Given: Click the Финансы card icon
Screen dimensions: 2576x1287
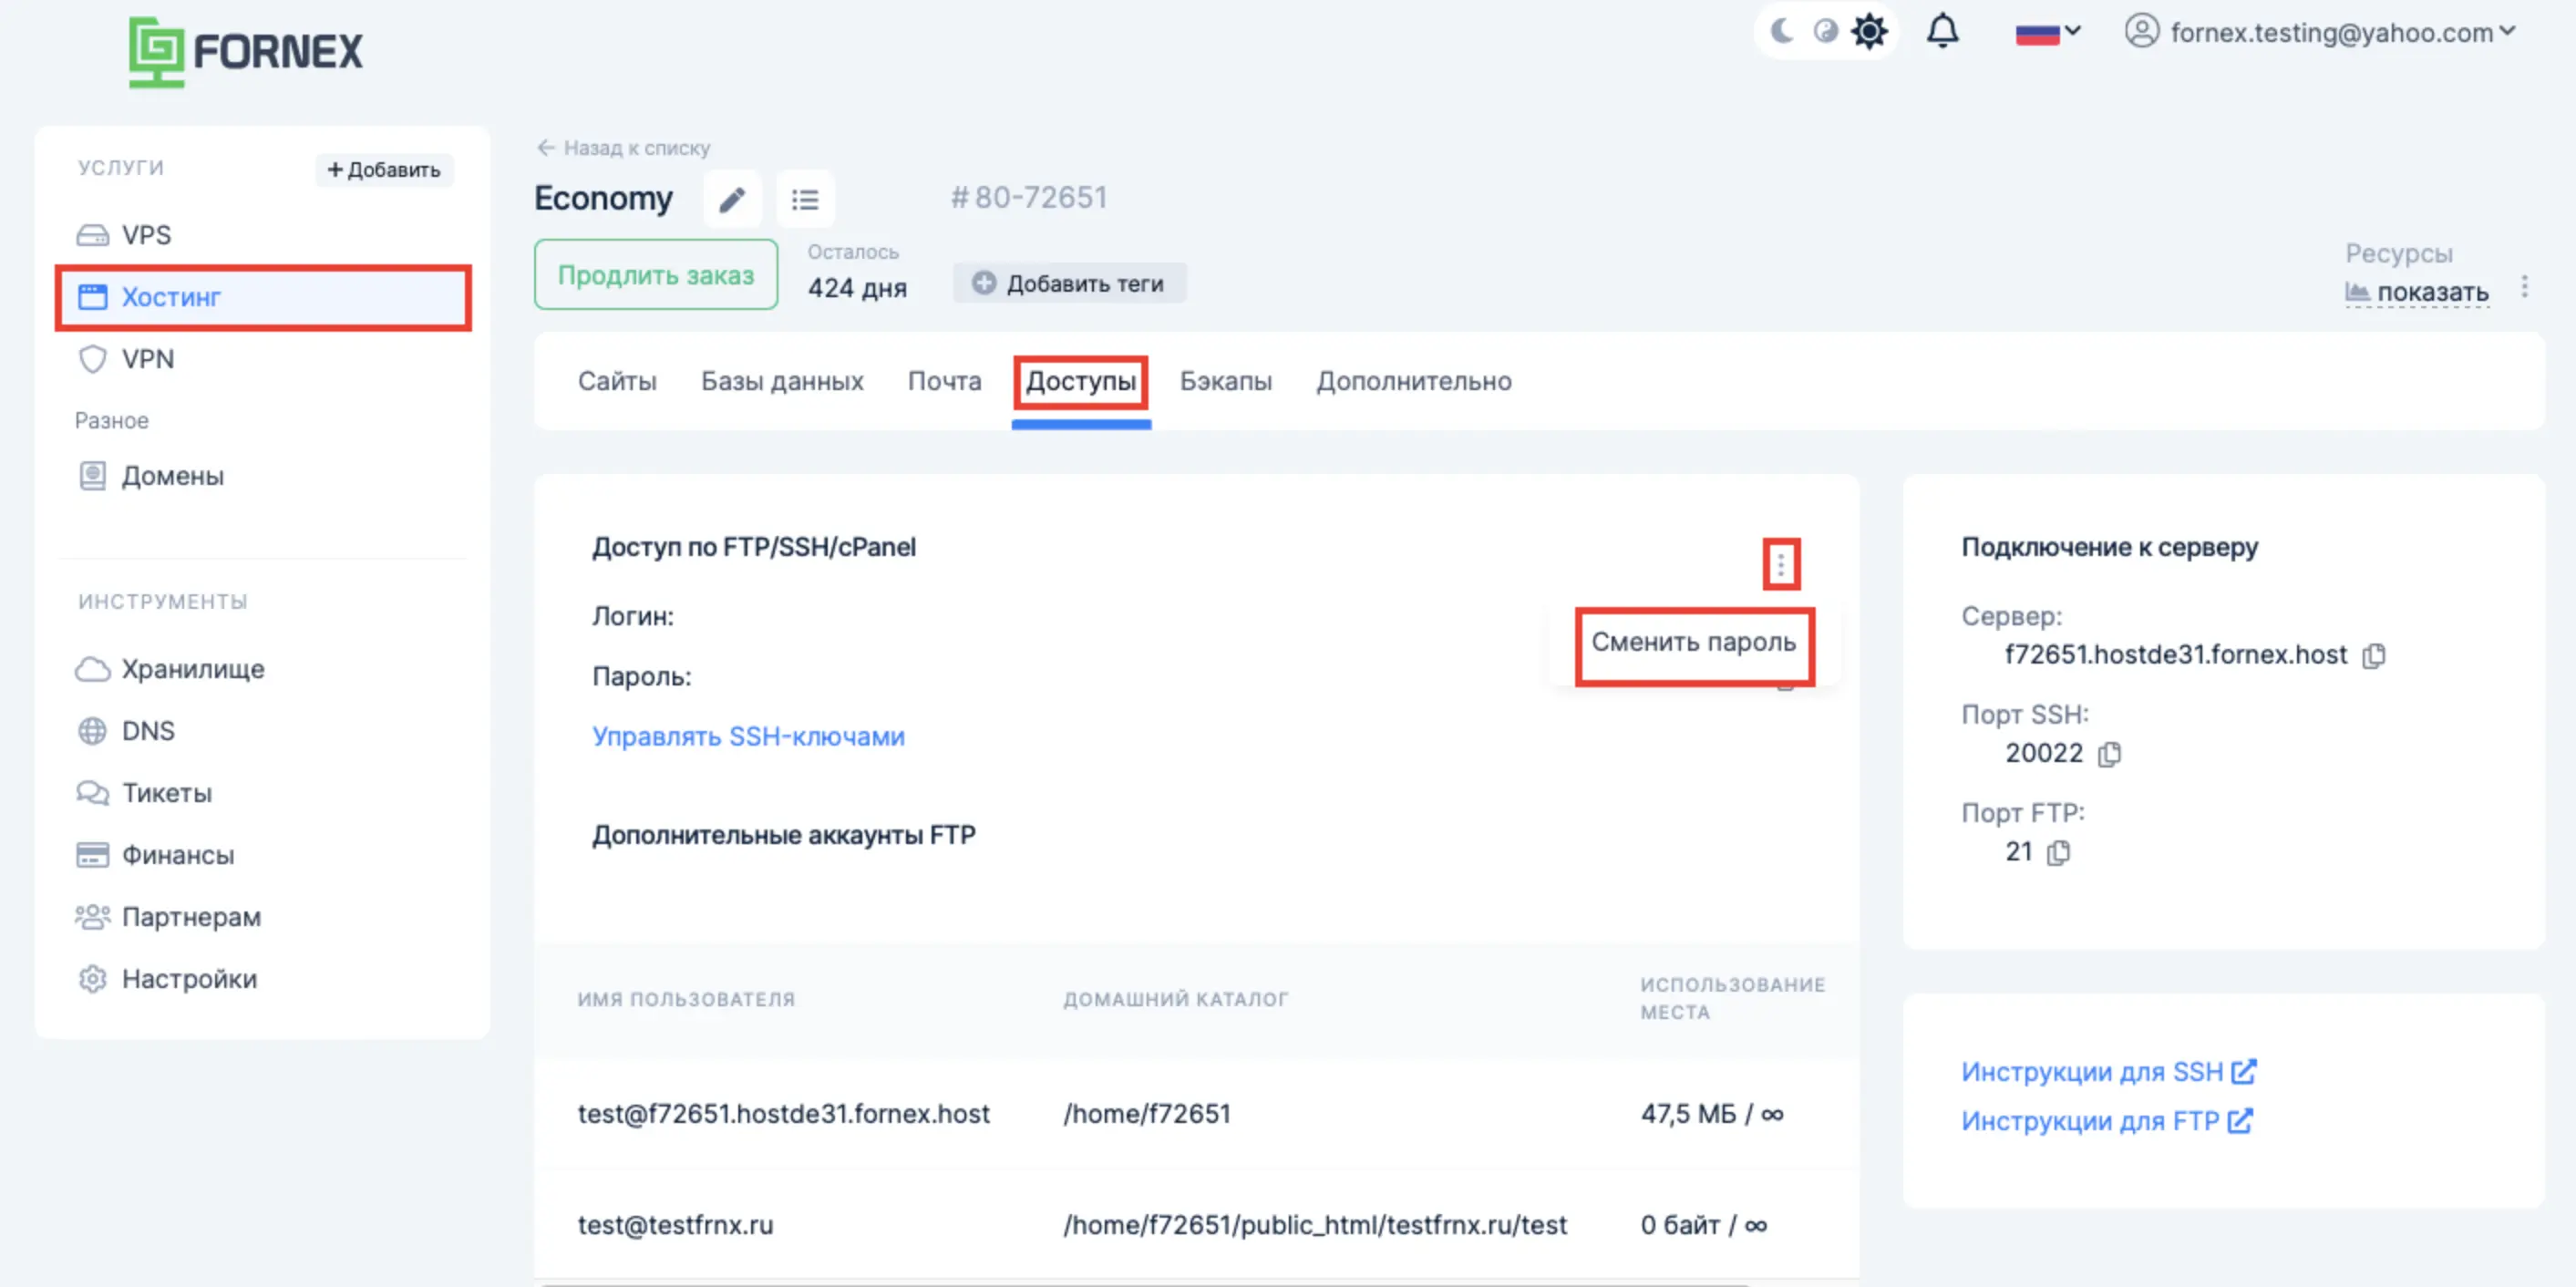Looking at the screenshot, I should pyautogui.click(x=93, y=855).
